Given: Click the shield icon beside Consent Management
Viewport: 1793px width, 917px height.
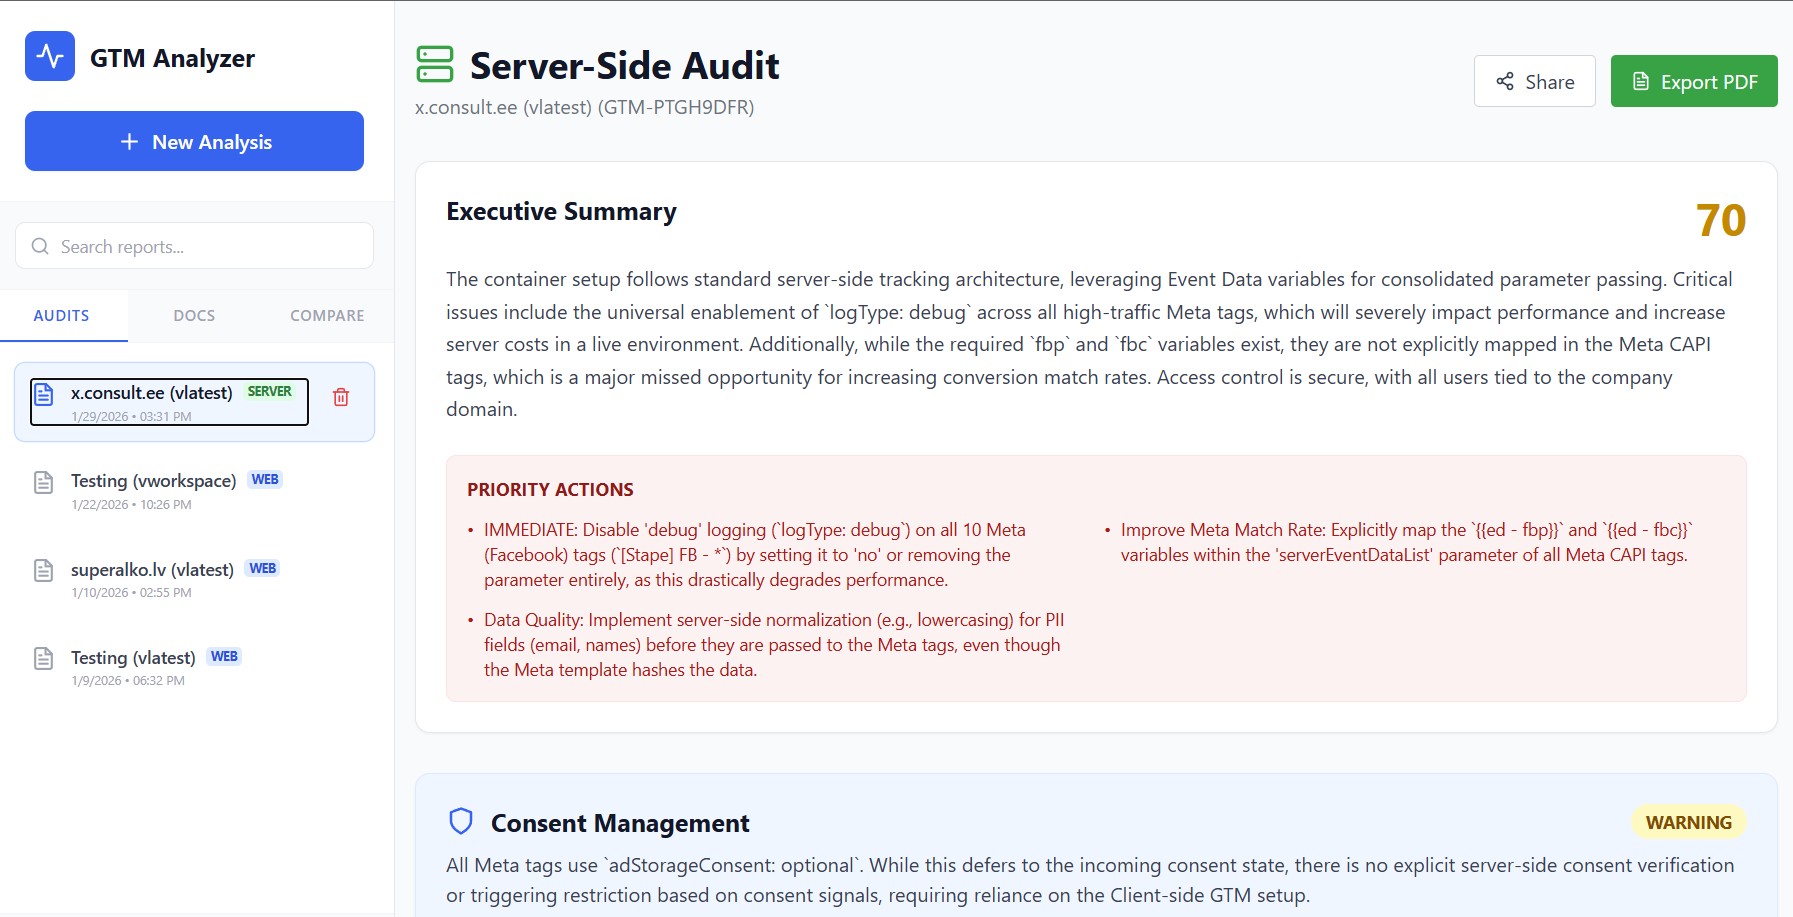Looking at the screenshot, I should (x=460, y=822).
